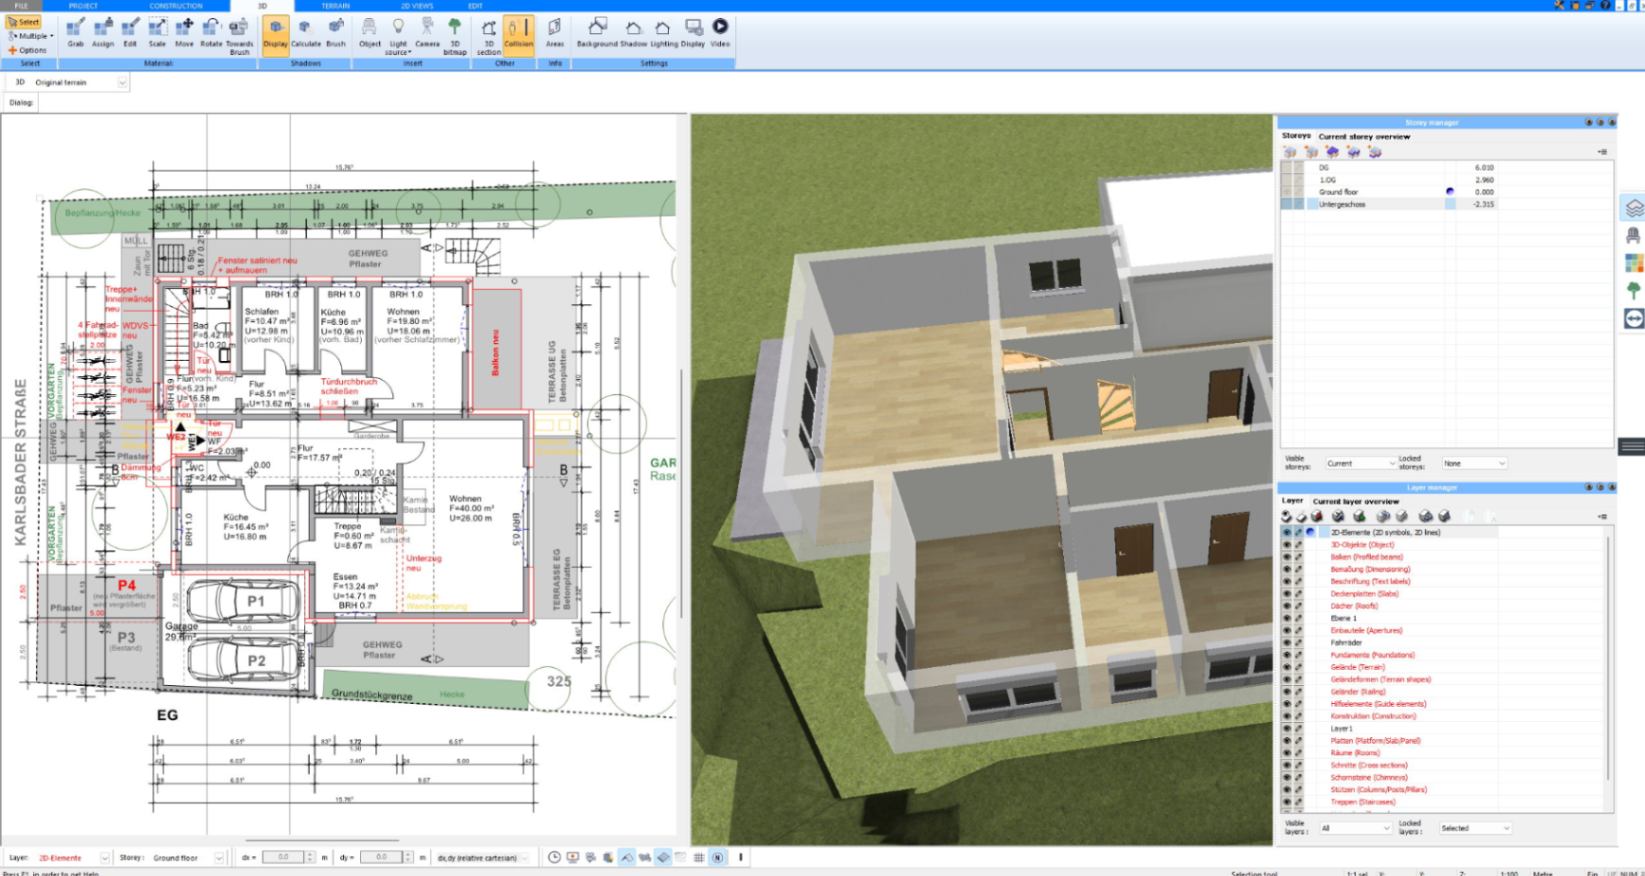The image size is (1645, 876).
Task: Select the Untergeschoss storey row
Action: (1446, 204)
